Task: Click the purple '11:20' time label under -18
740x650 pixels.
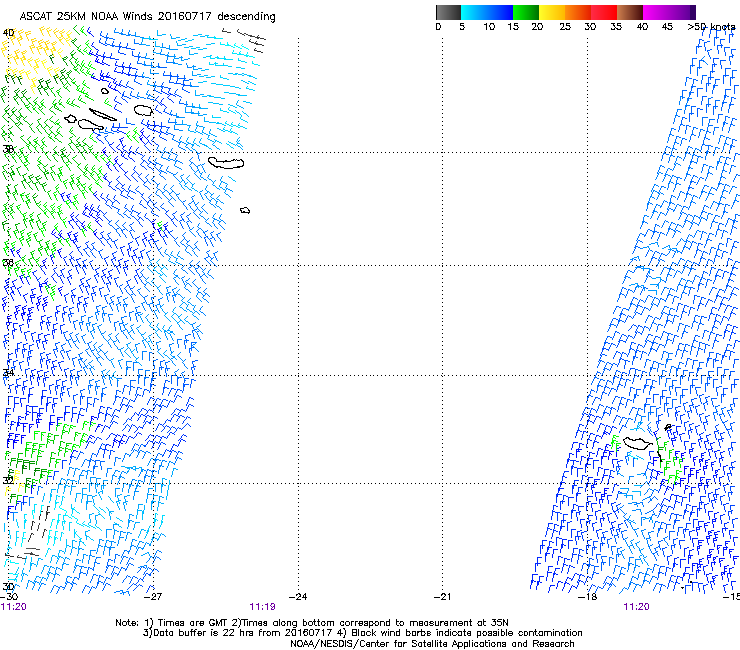Action: click(636, 607)
